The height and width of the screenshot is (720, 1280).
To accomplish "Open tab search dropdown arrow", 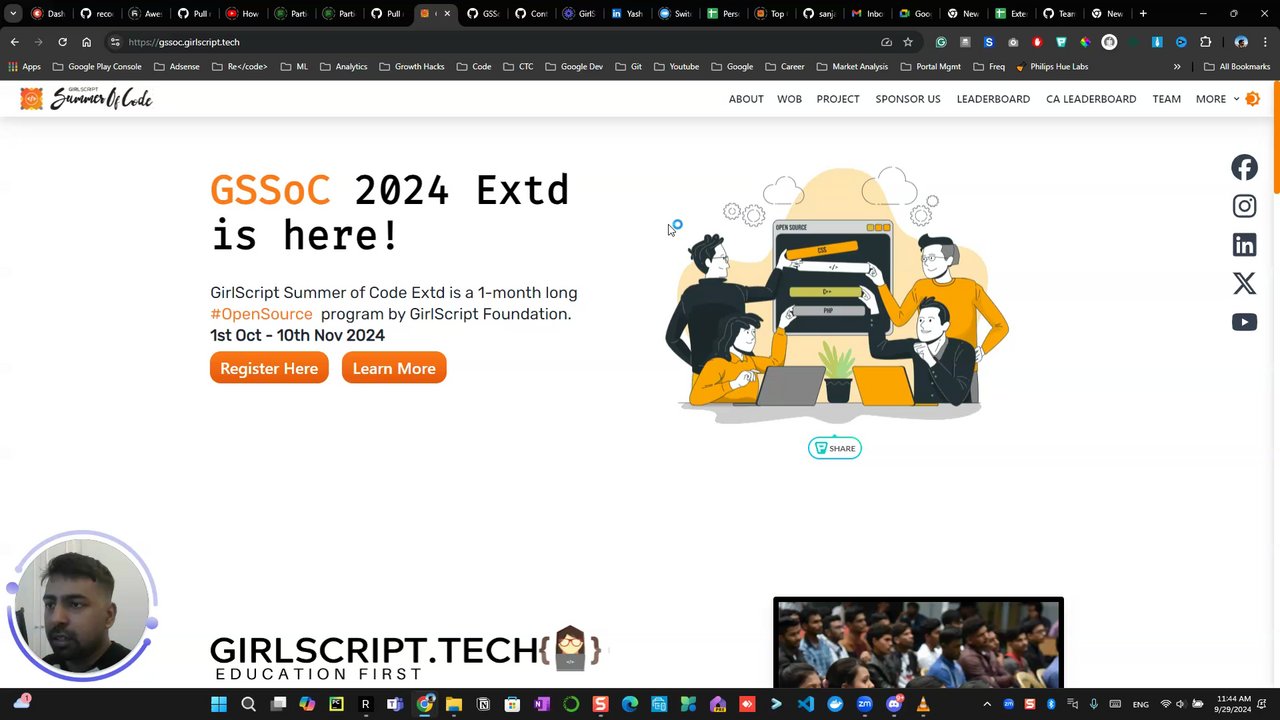I will click(x=14, y=14).
